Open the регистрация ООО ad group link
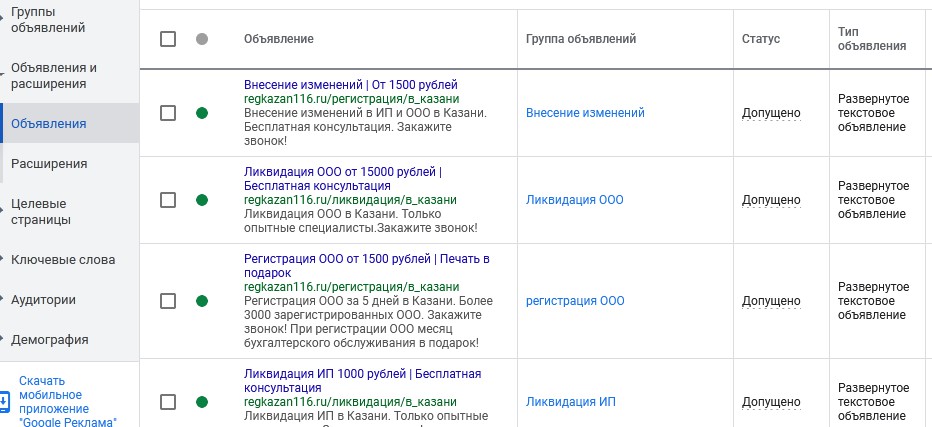 click(575, 301)
